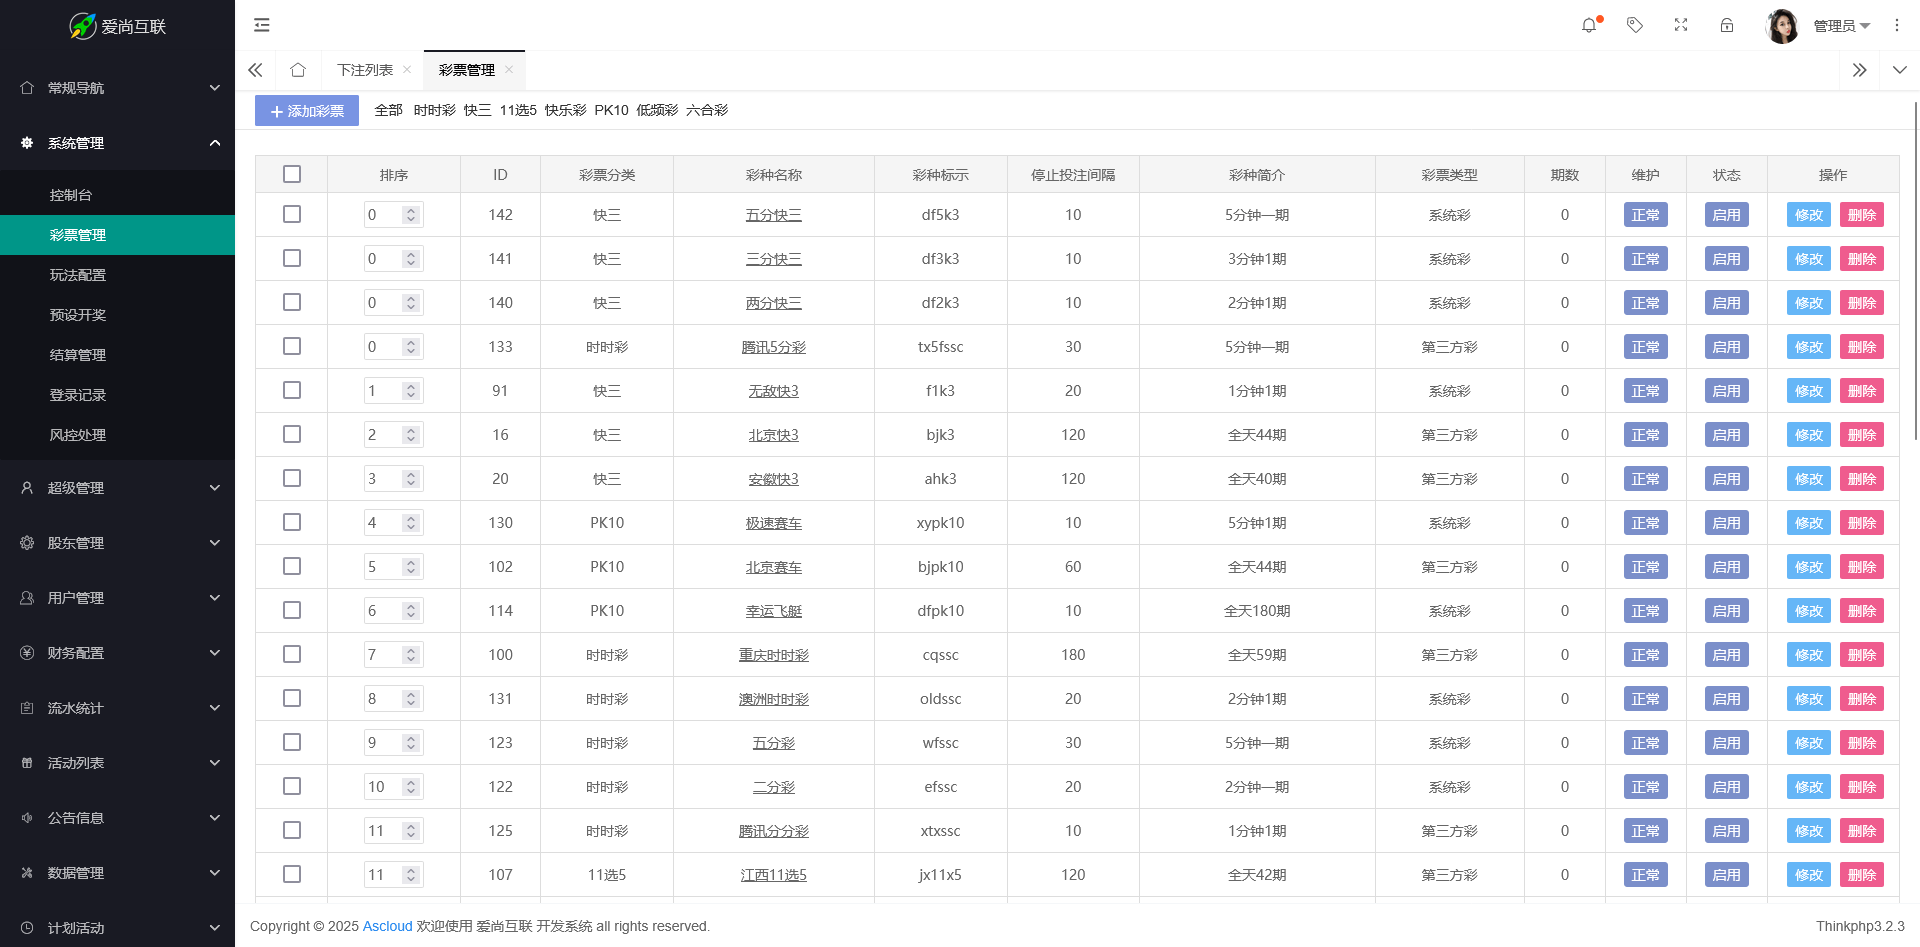The height and width of the screenshot is (947, 1920).
Task: Open the tag icon in header
Action: pos(1635,26)
